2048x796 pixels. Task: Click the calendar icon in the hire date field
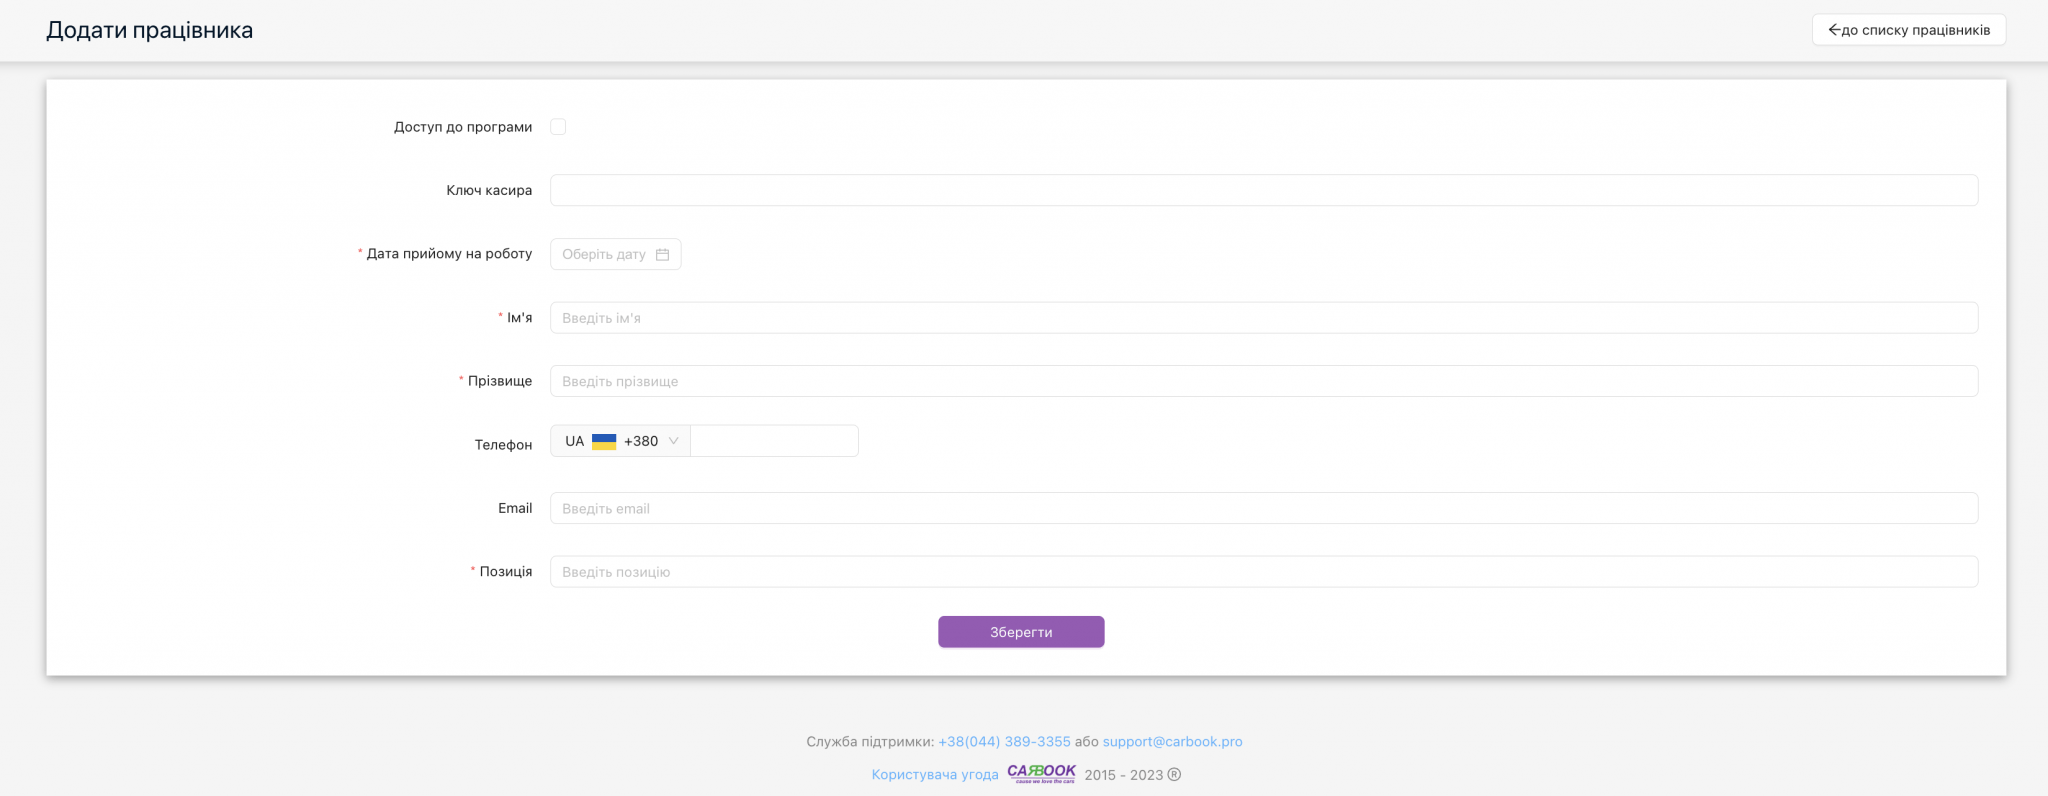[x=662, y=255]
